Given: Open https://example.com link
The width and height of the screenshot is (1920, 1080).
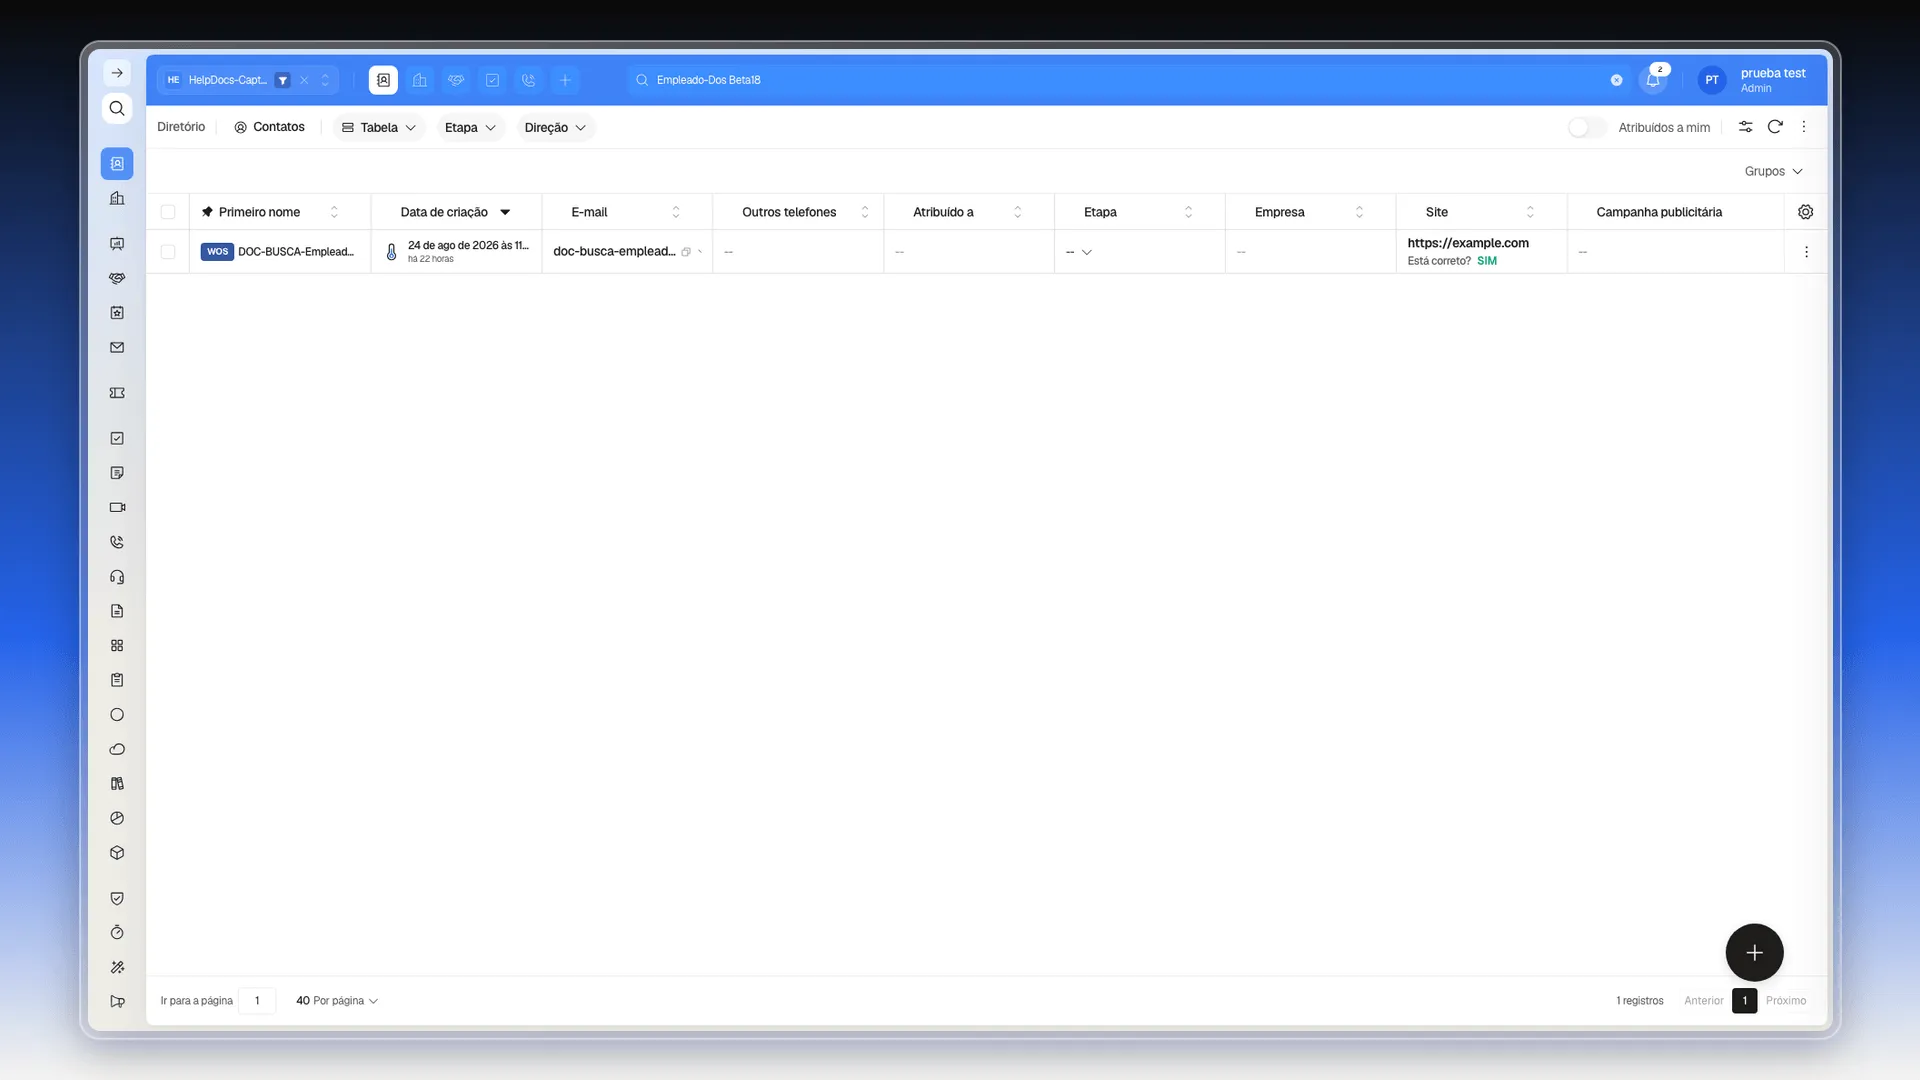Looking at the screenshot, I should point(1467,243).
